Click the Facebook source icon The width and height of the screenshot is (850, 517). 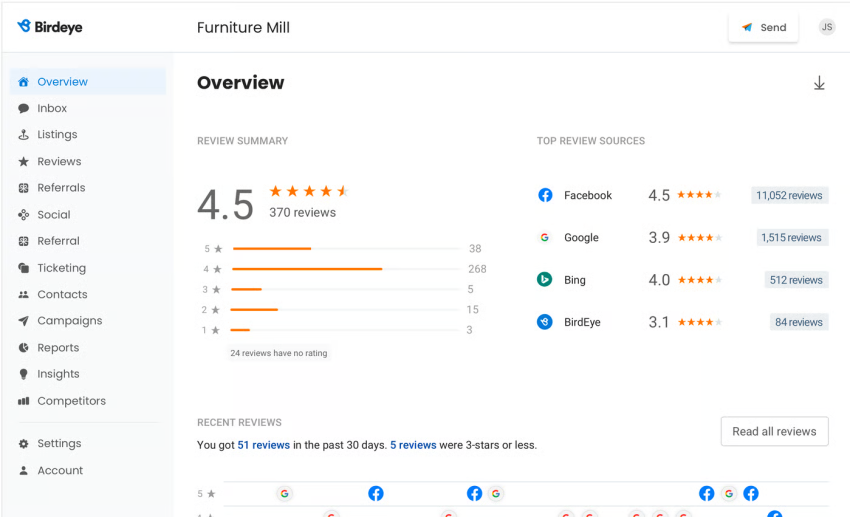[545, 195]
